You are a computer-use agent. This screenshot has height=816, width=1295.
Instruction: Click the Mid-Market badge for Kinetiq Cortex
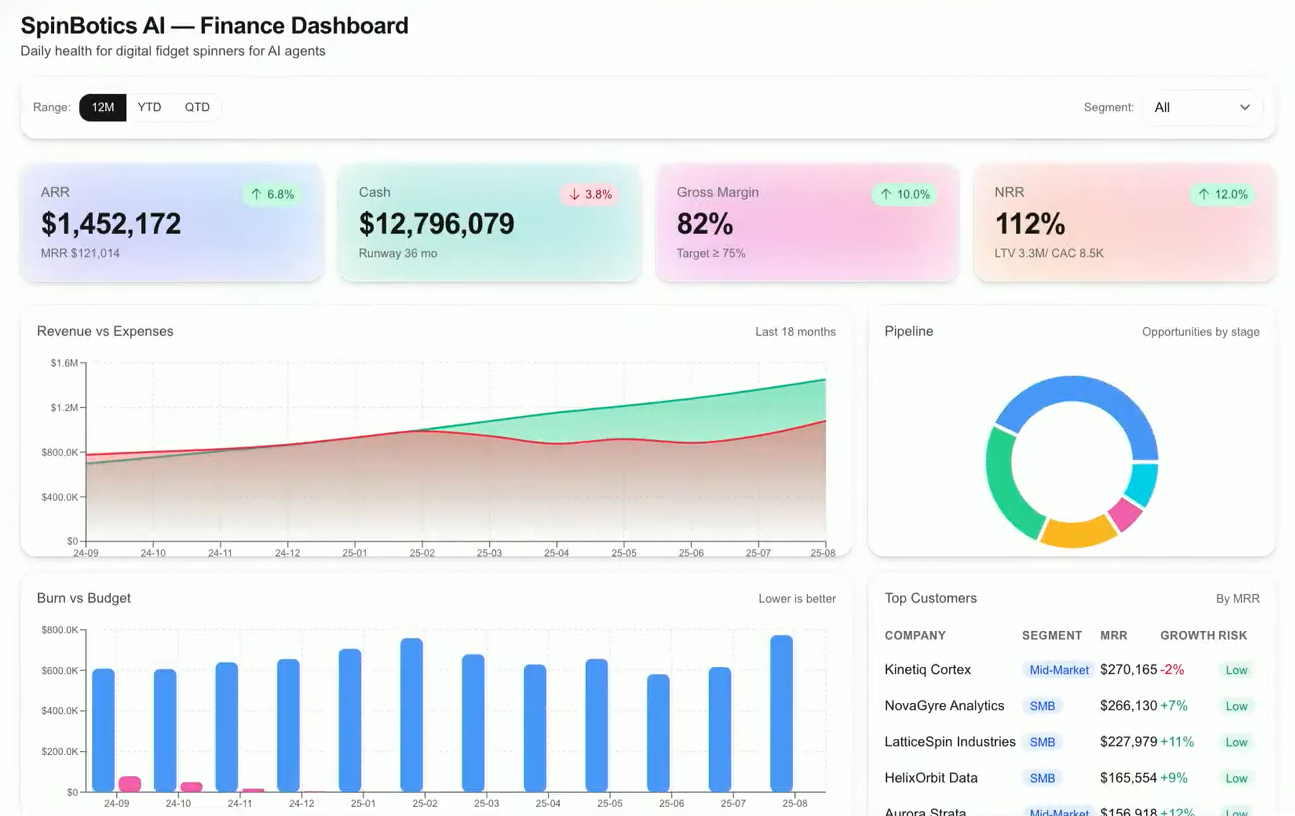(1059, 670)
